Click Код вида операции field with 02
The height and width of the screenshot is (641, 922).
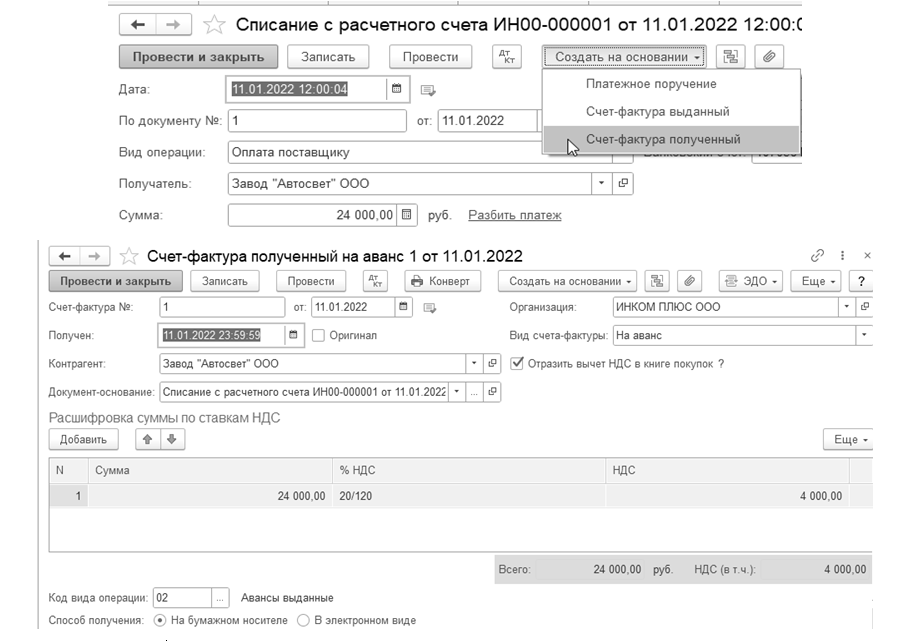(x=182, y=598)
